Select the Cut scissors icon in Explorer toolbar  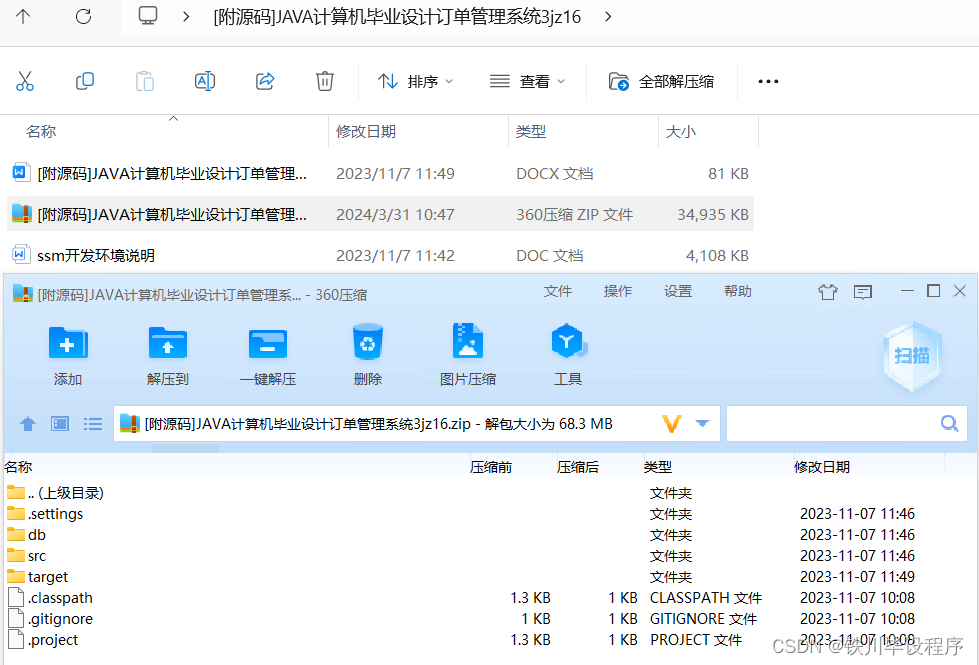[25, 81]
